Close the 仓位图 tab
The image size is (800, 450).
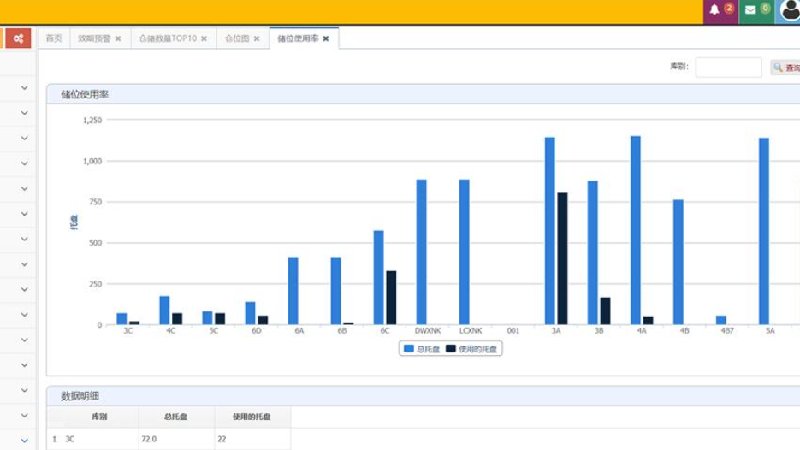[x=257, y=39]
